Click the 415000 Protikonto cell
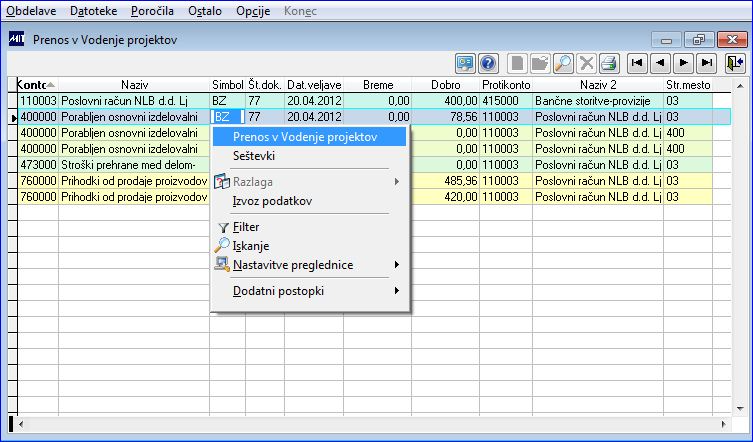753x442 pixels. 506,101
